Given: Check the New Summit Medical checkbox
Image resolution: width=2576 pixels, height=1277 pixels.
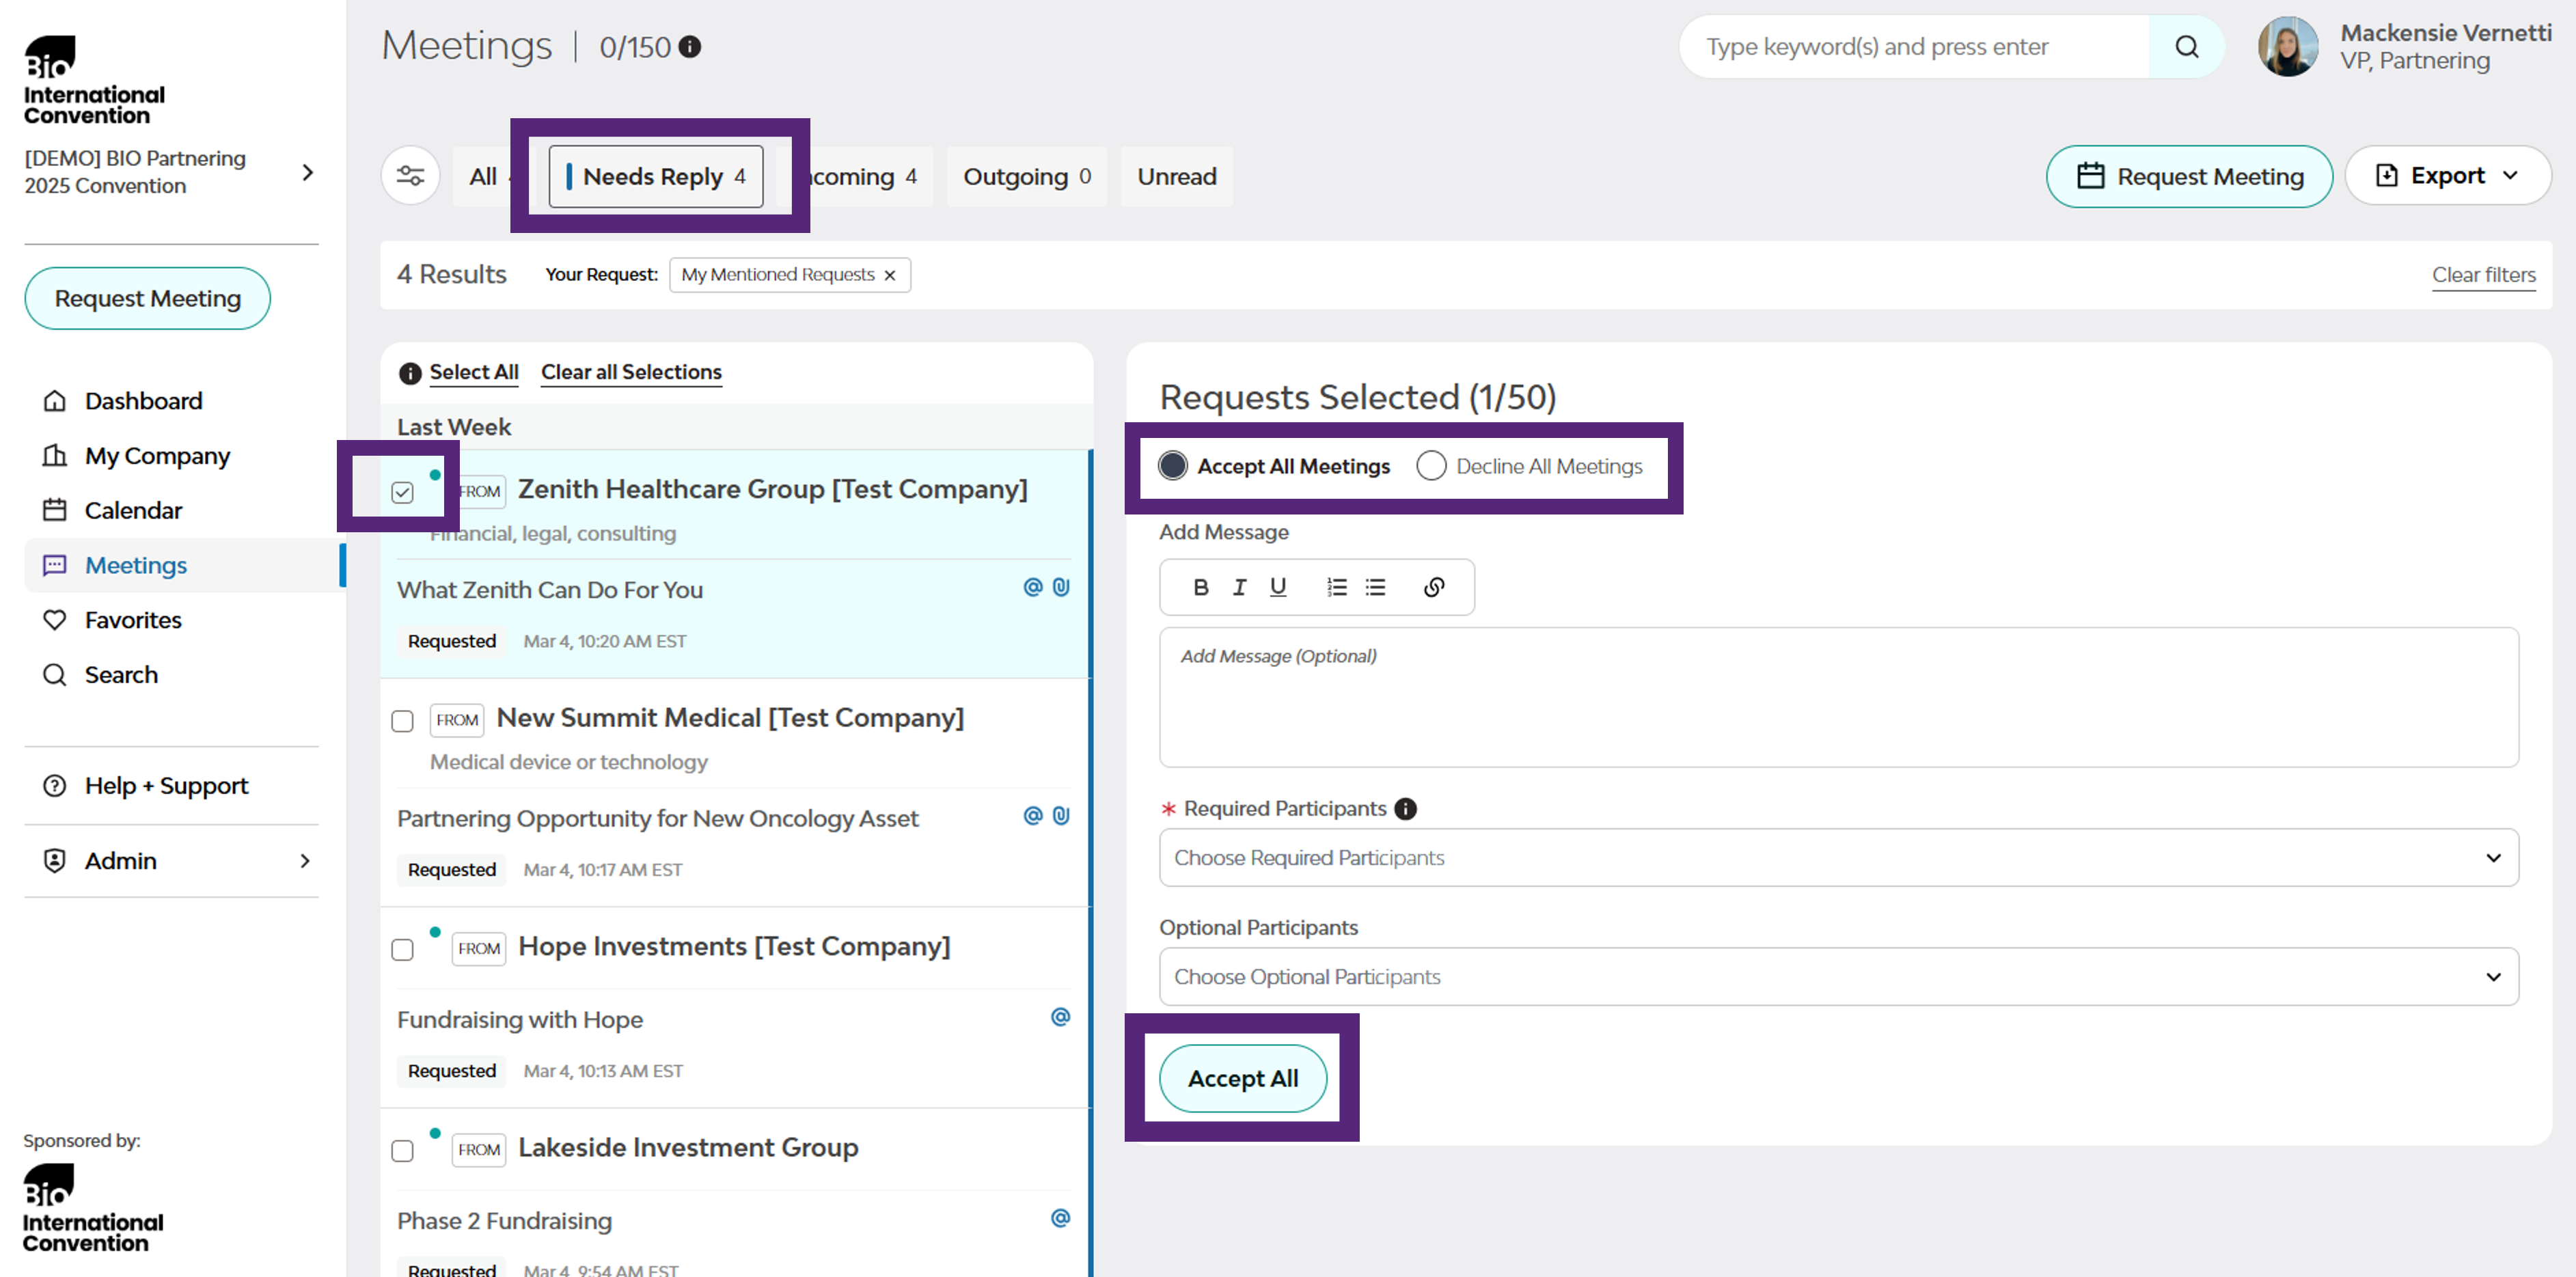Looking at the screenshot, I should (x=402, y=721).
